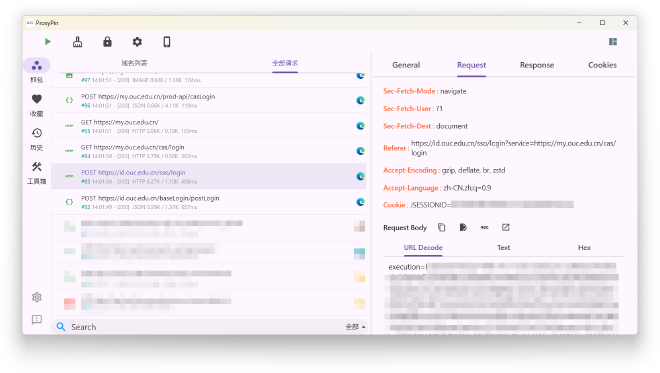The image size is (660, 373).
Task: Start proxy capture with the green play button
Action: (48, 42)
